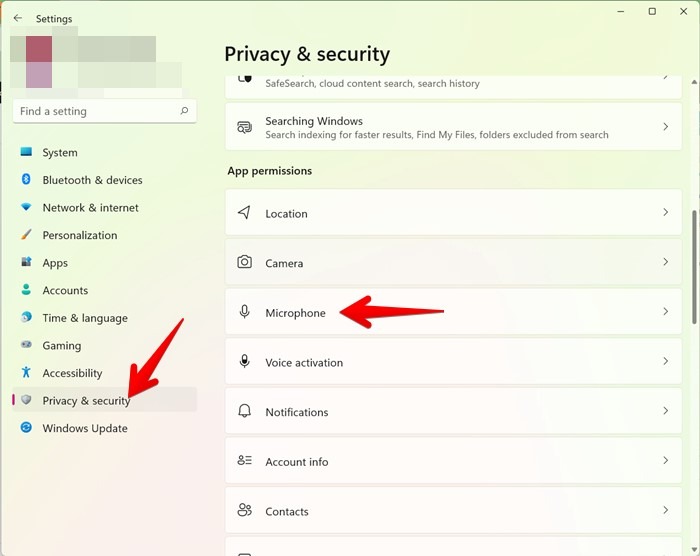This screenshot has width=700, height=556.
Task: Click the search magnifier icon
Action: pyautogui.click(x=184, y=112)
